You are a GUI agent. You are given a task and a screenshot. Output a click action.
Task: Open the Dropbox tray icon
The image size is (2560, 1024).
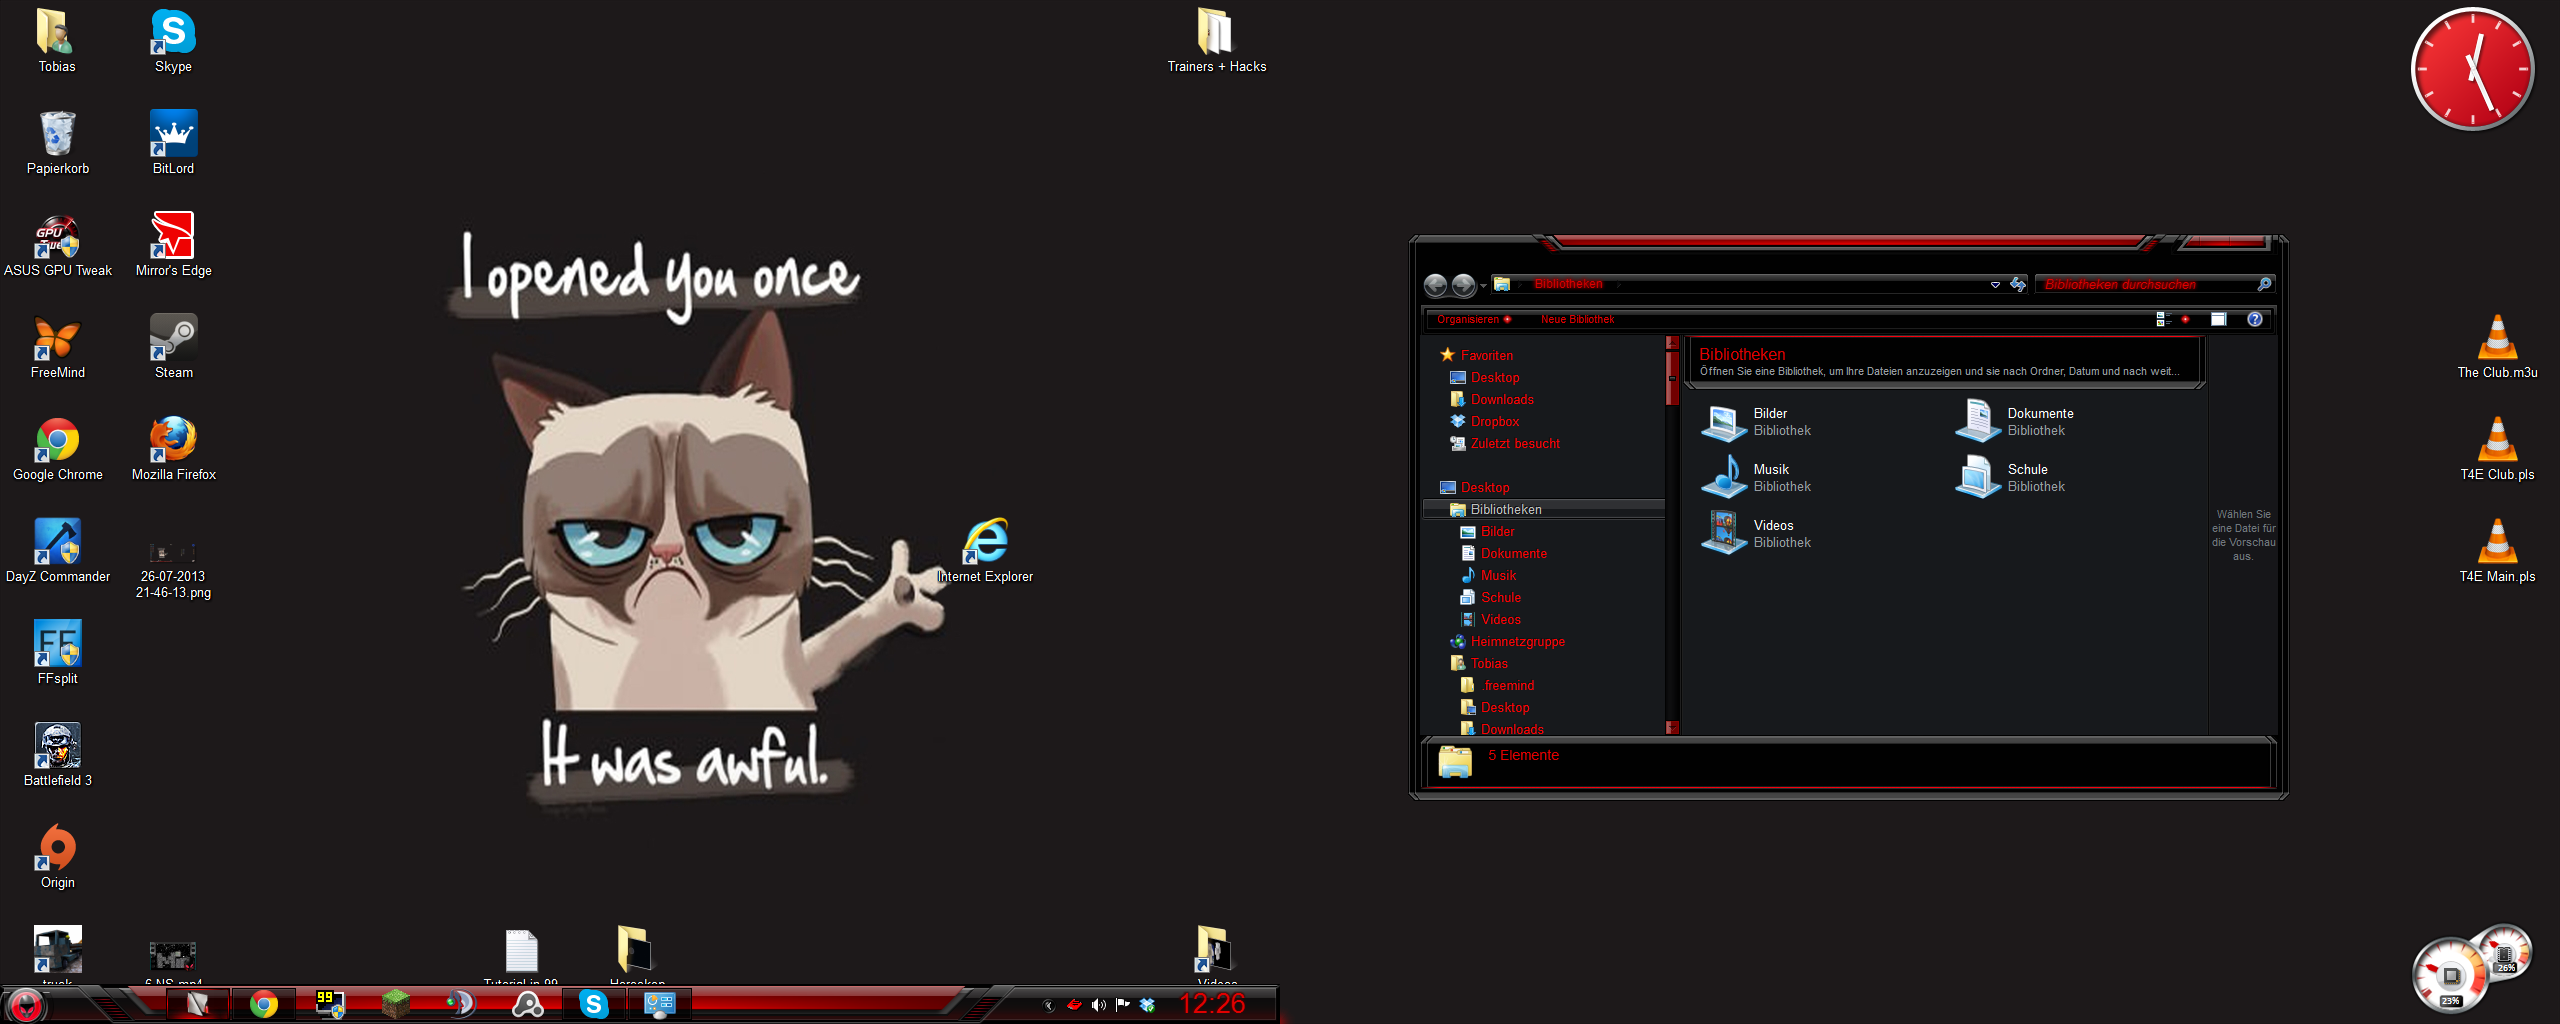[1147, 1005]
